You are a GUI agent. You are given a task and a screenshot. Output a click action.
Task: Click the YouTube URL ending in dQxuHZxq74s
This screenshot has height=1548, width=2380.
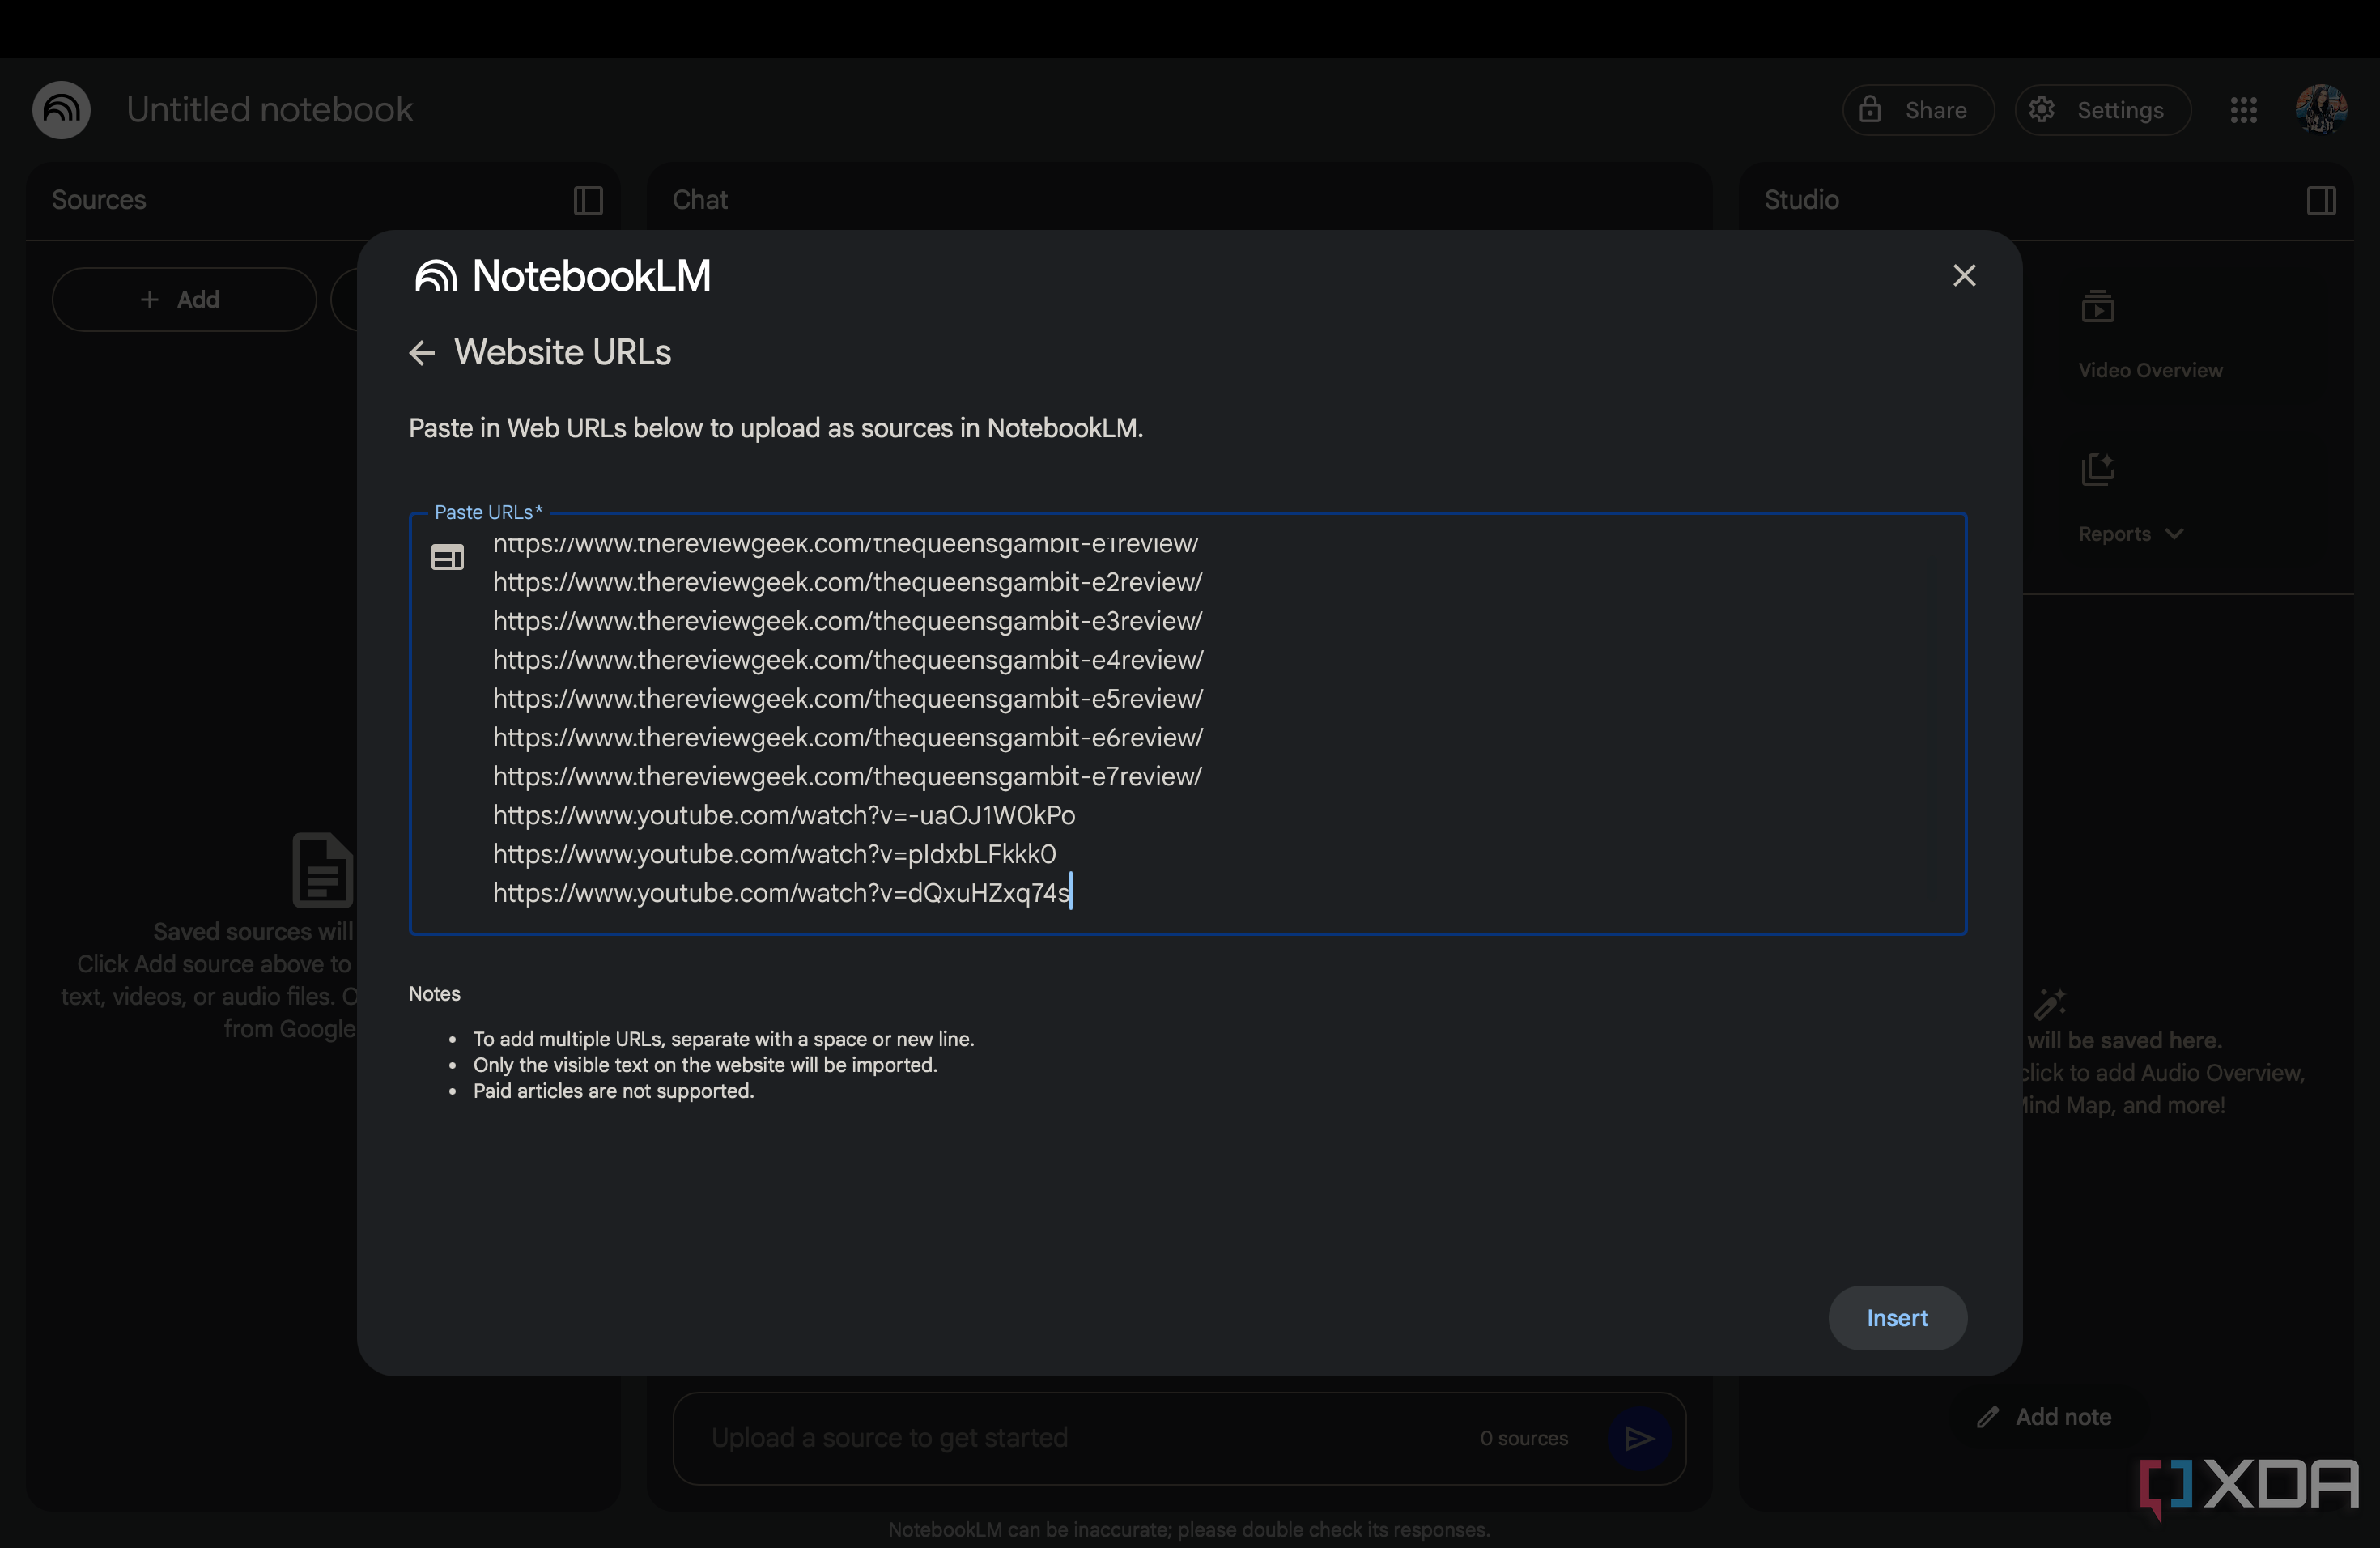coord(781,893)
